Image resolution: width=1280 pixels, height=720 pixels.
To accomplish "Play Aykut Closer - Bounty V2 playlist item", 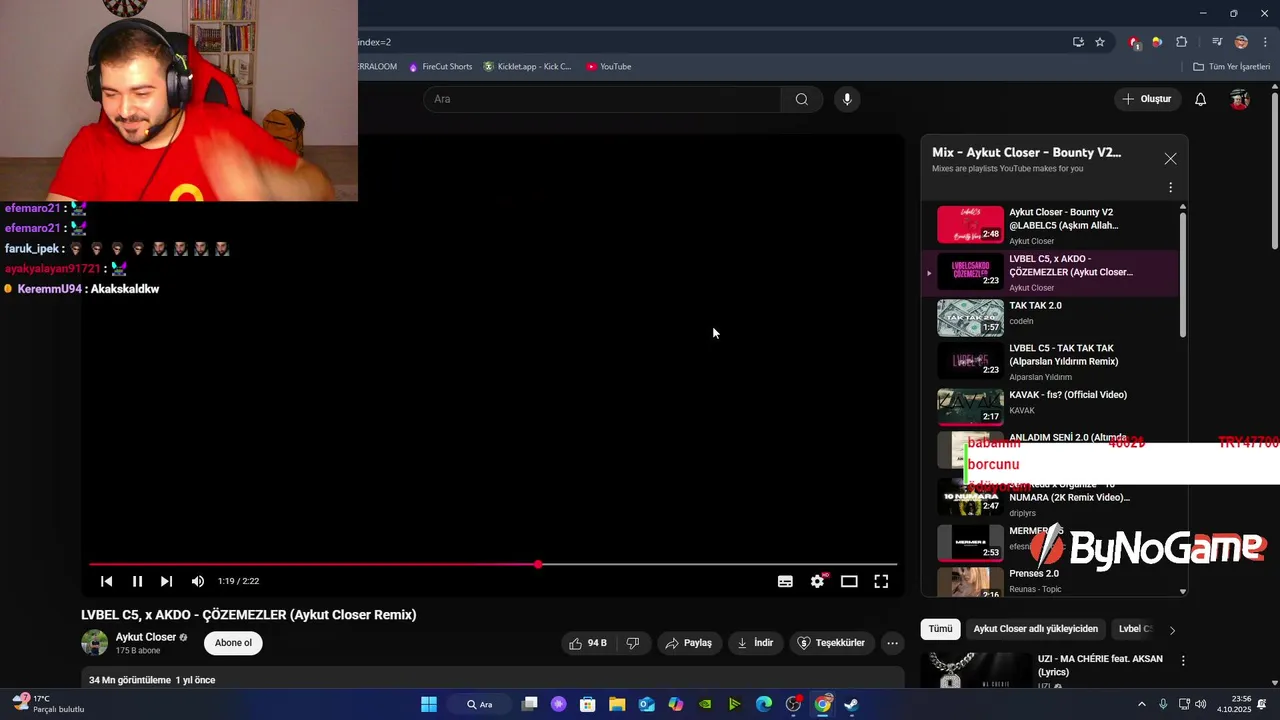I will pyautogui.click(x=1051, y=225).
